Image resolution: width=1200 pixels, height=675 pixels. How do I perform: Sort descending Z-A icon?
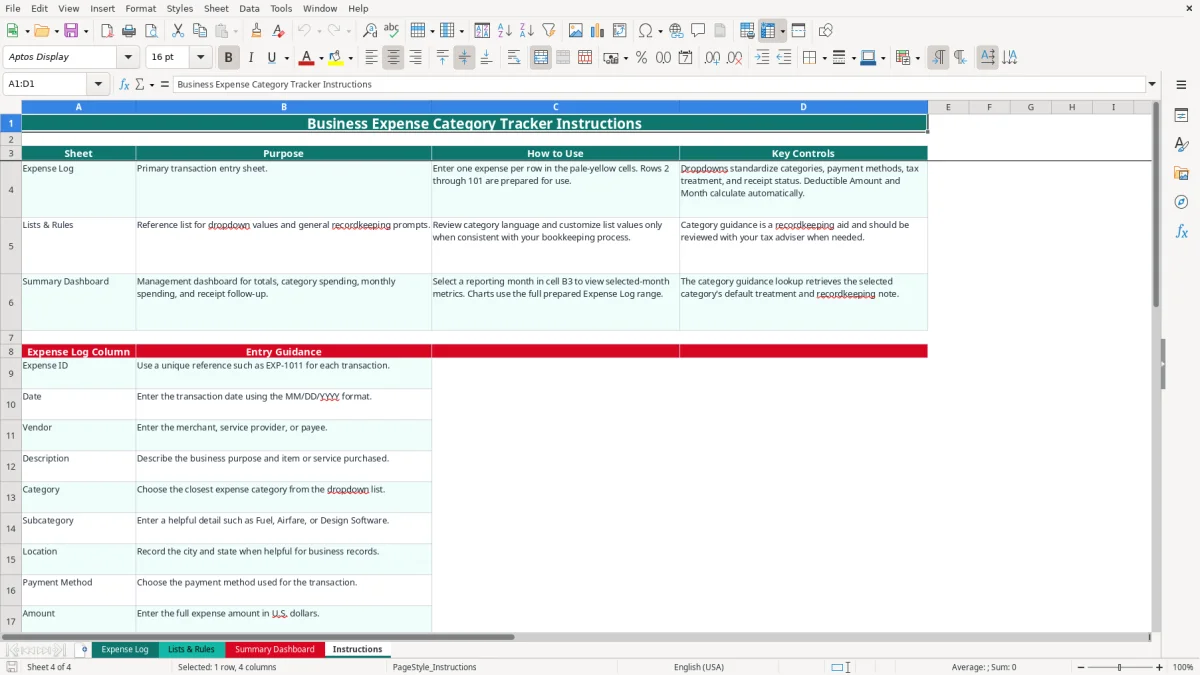[x=527, y=31]
